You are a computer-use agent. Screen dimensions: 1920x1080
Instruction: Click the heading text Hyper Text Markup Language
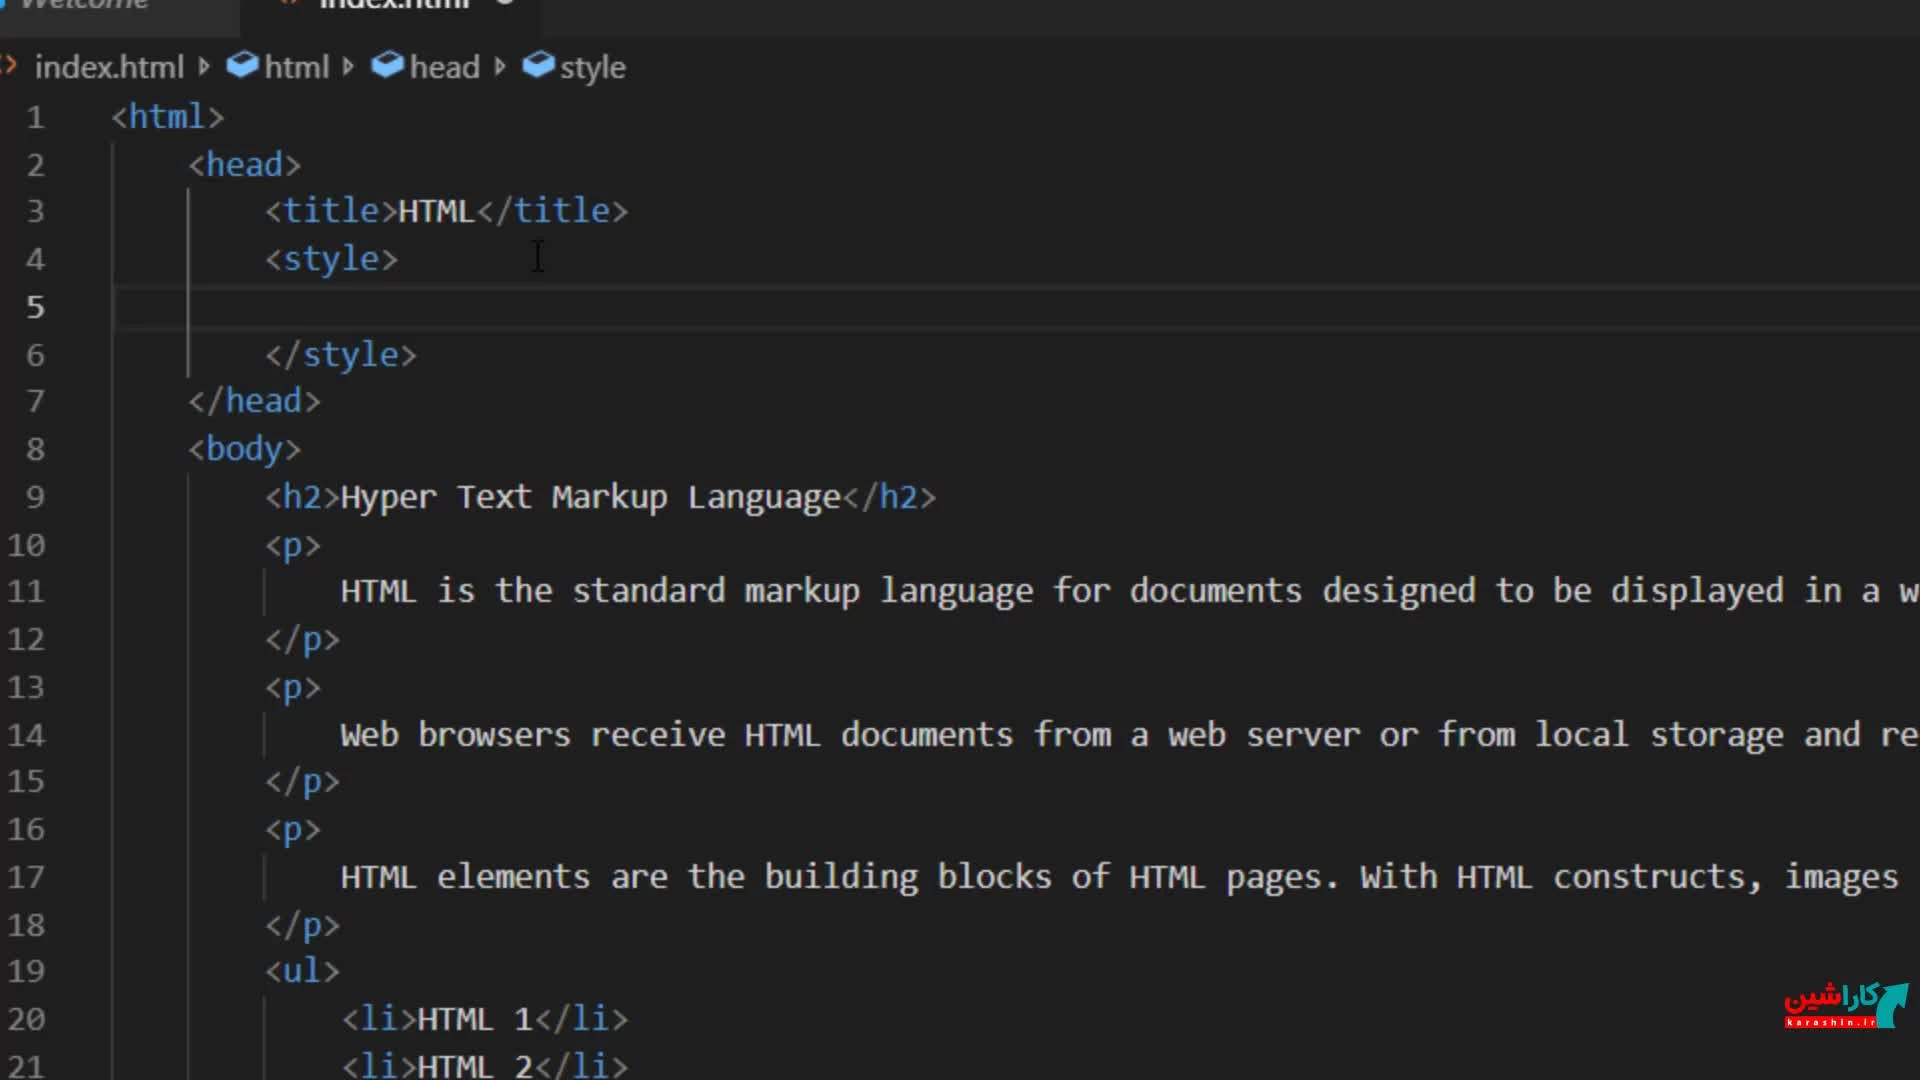(x=591, y=497)
